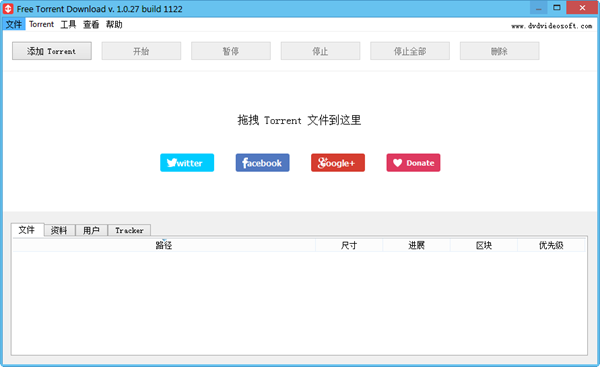Open the Torrent menu

[x=41, y=24]
